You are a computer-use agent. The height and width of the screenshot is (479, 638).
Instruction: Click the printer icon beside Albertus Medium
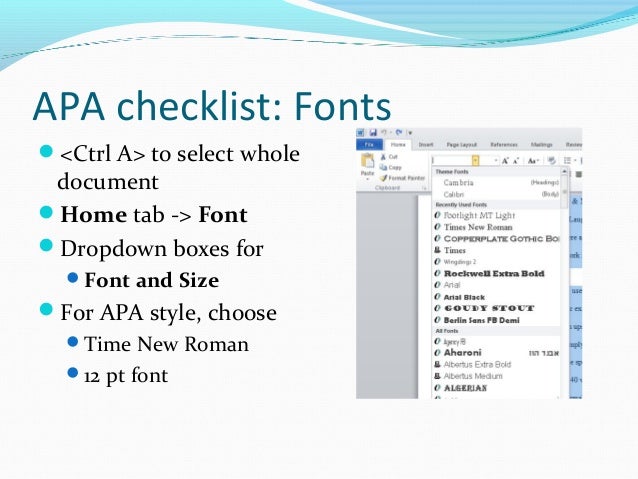pyautogui.click(x=437, y=376)
